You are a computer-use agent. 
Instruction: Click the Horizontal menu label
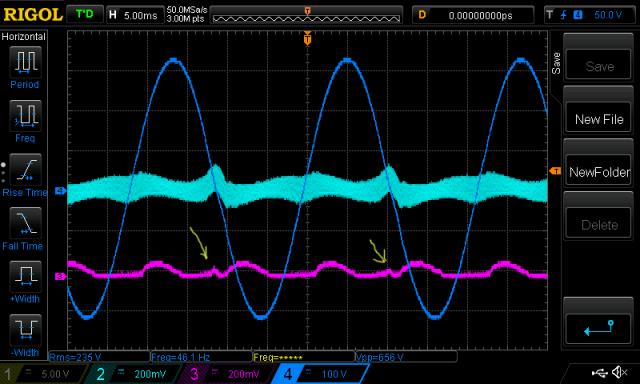pyautogui.click(x=23, y=37)
